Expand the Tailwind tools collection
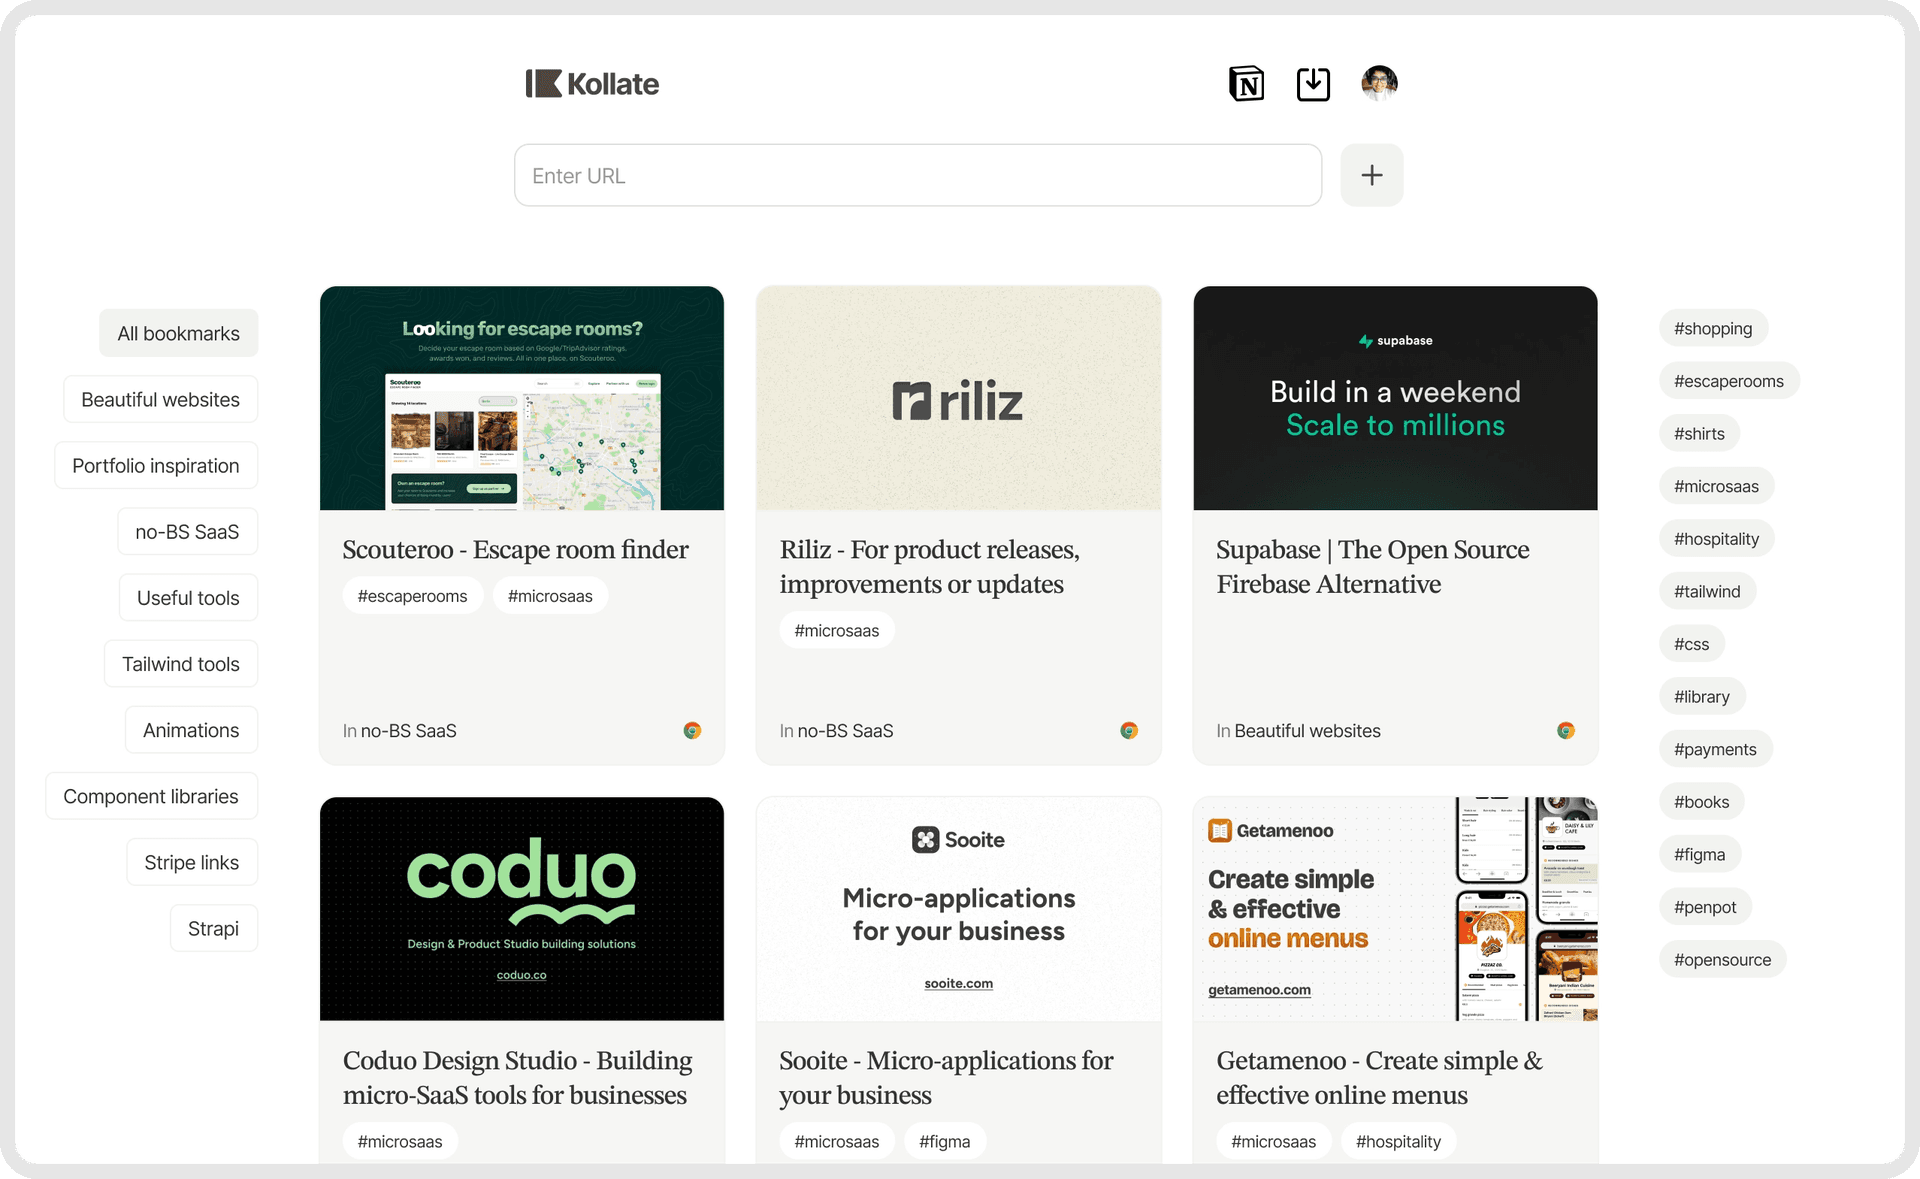 178,664
